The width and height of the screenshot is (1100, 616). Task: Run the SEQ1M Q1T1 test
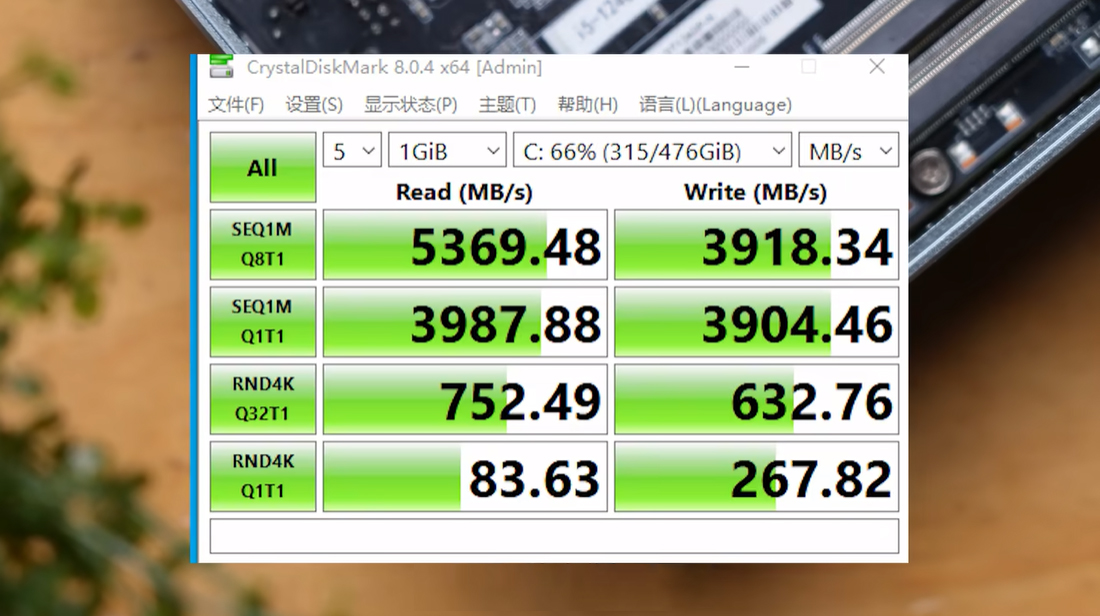coord(263,321)
